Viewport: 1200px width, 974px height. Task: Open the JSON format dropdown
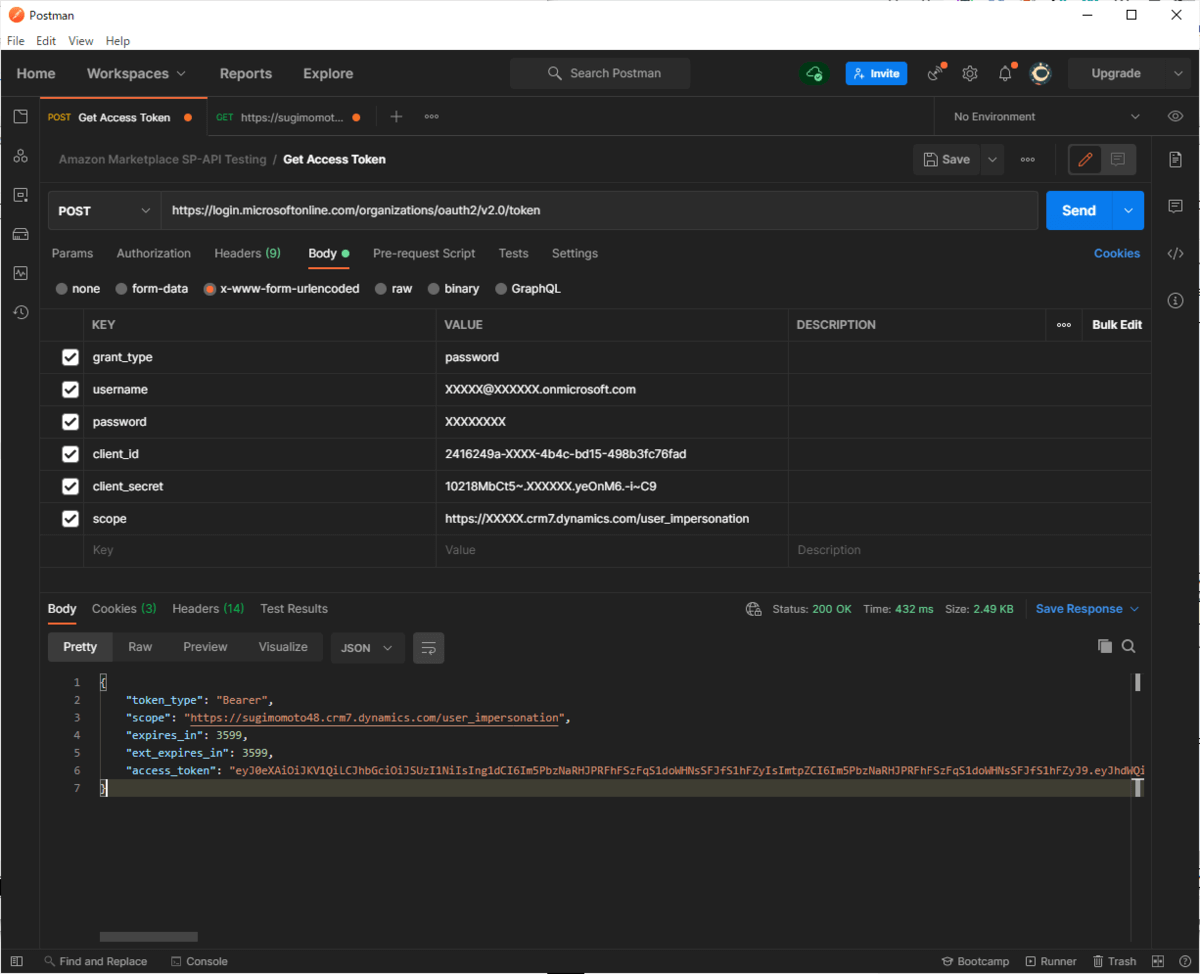coord(367,648)
